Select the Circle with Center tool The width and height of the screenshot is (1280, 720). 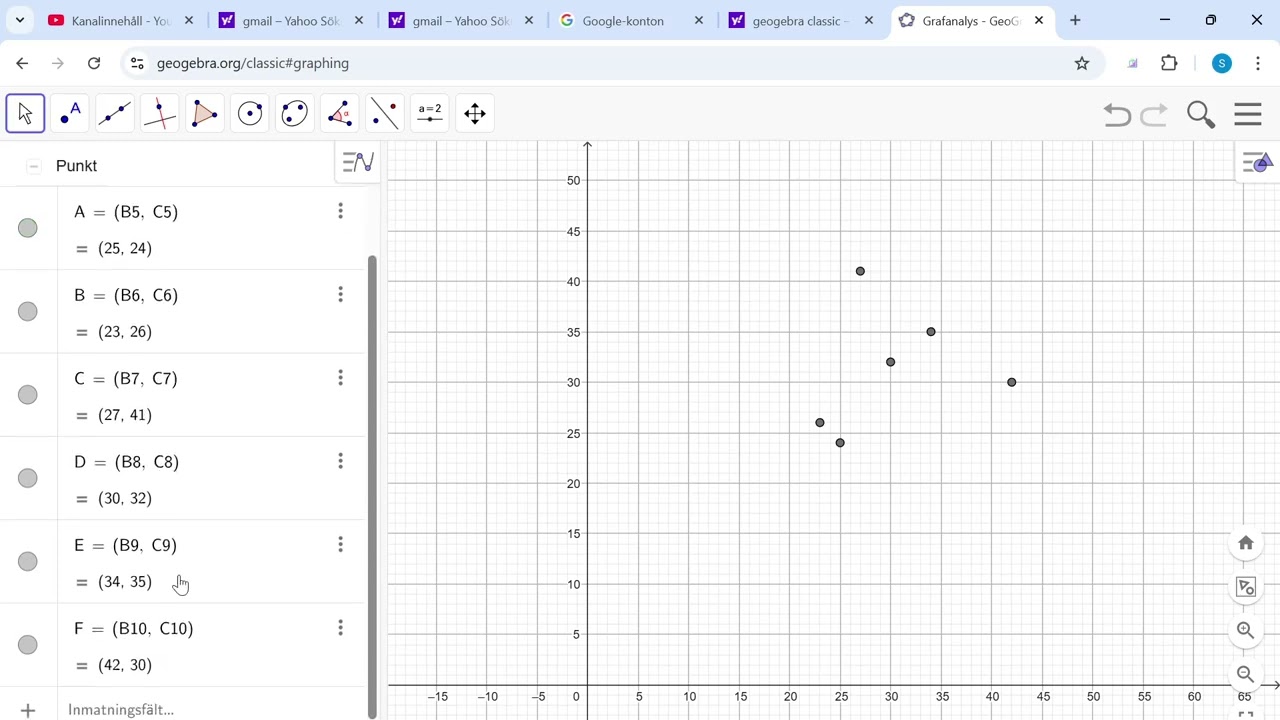[x=250, y=114]
